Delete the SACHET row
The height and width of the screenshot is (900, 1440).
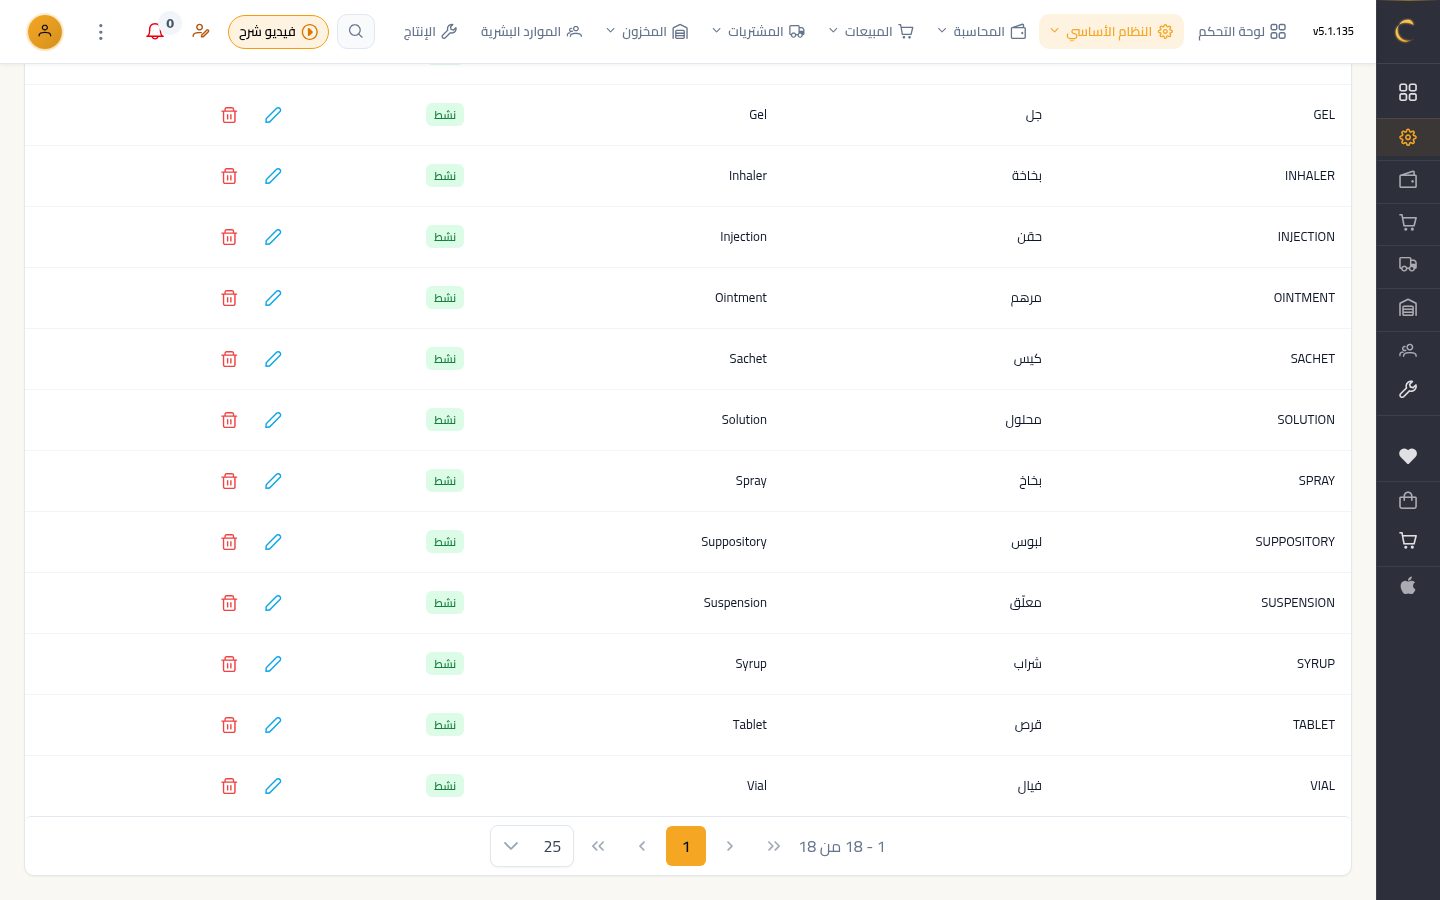(229, 359)
